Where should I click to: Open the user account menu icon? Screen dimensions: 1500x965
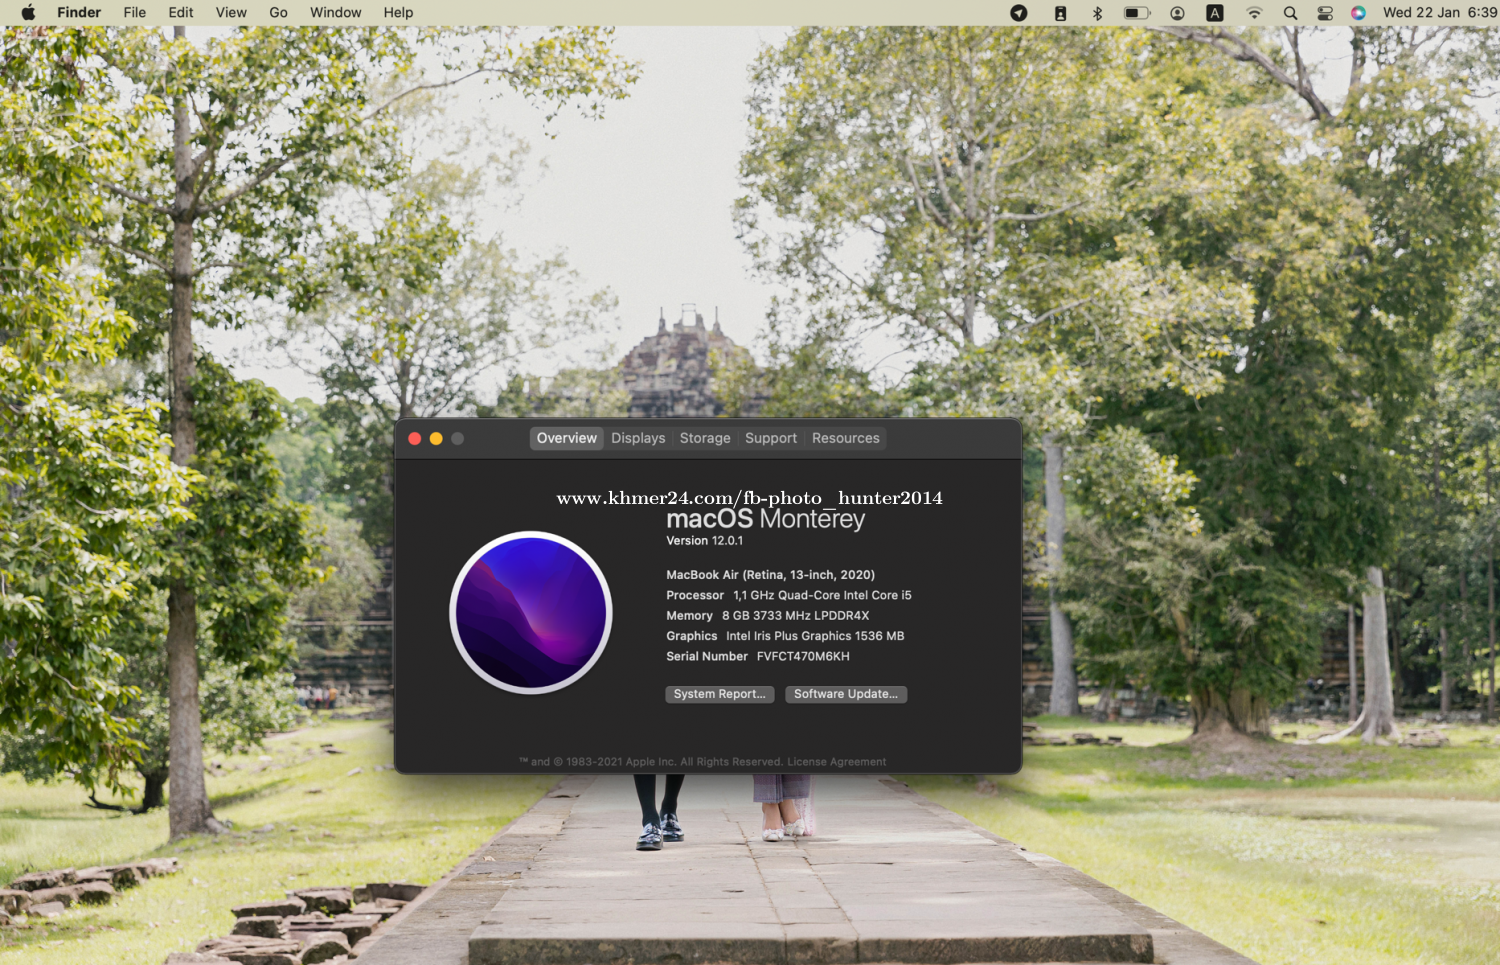(x=1178, y=13)
